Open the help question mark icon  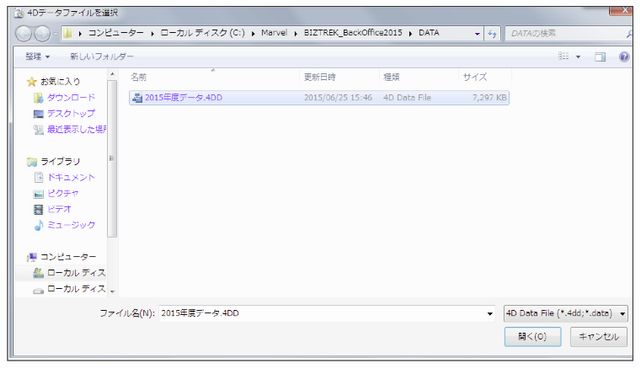[x=624, y=57]
